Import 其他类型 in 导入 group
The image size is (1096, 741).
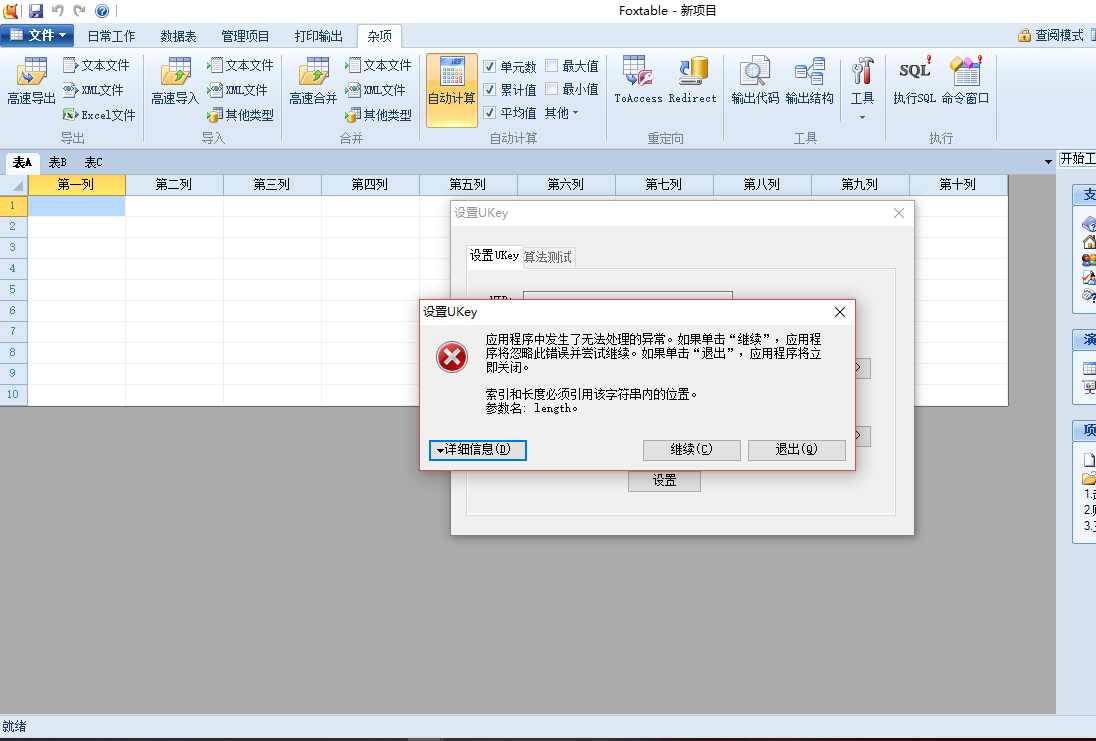(240, 115)
